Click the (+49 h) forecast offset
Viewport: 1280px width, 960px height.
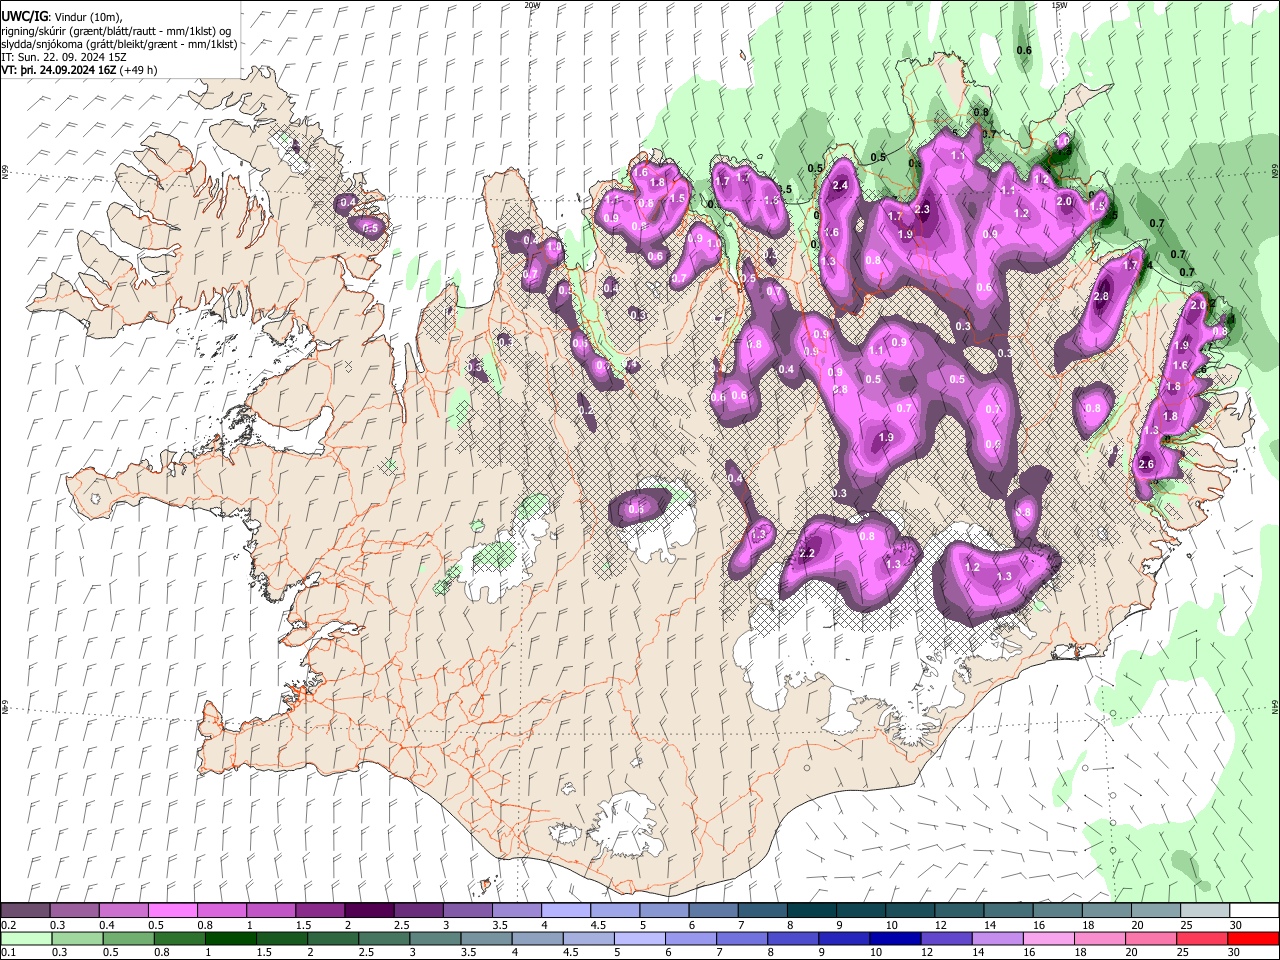[x=138, y=71]
